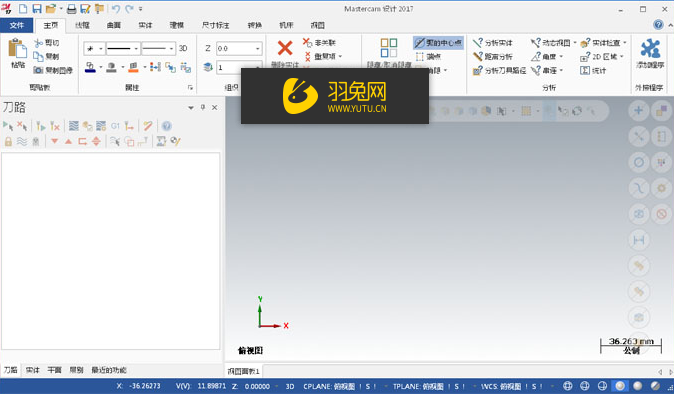
Task: Launch the add-in puzzle piece icon
Action: 650,48
